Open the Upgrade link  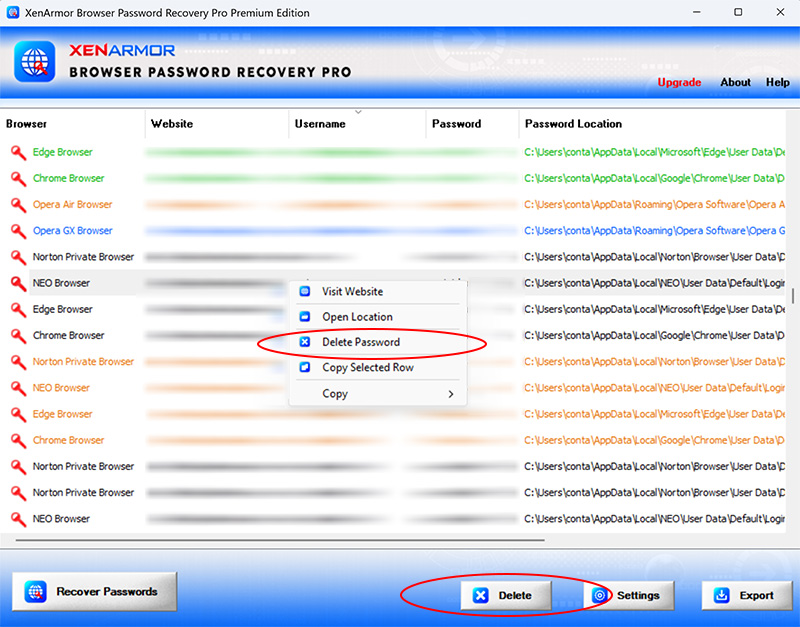(x=679, y=83)
